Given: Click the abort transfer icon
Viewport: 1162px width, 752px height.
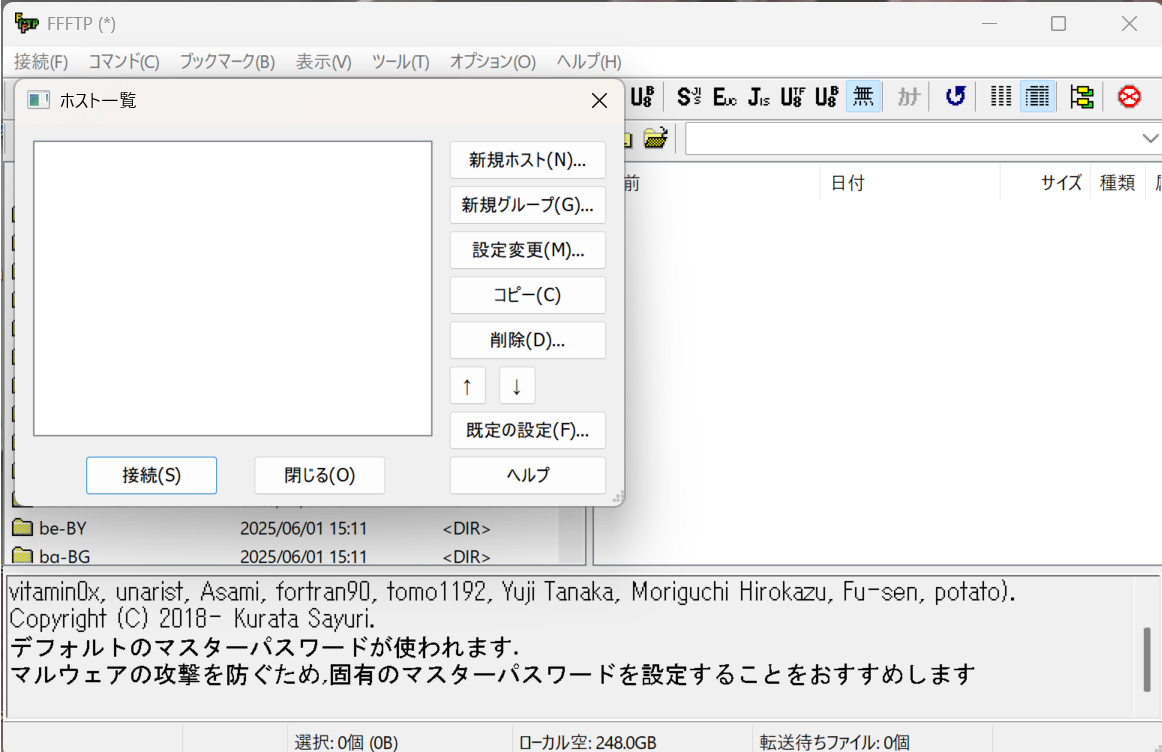Looking at the screenshot, I should pyautogui.click(x=1128, y=96).
